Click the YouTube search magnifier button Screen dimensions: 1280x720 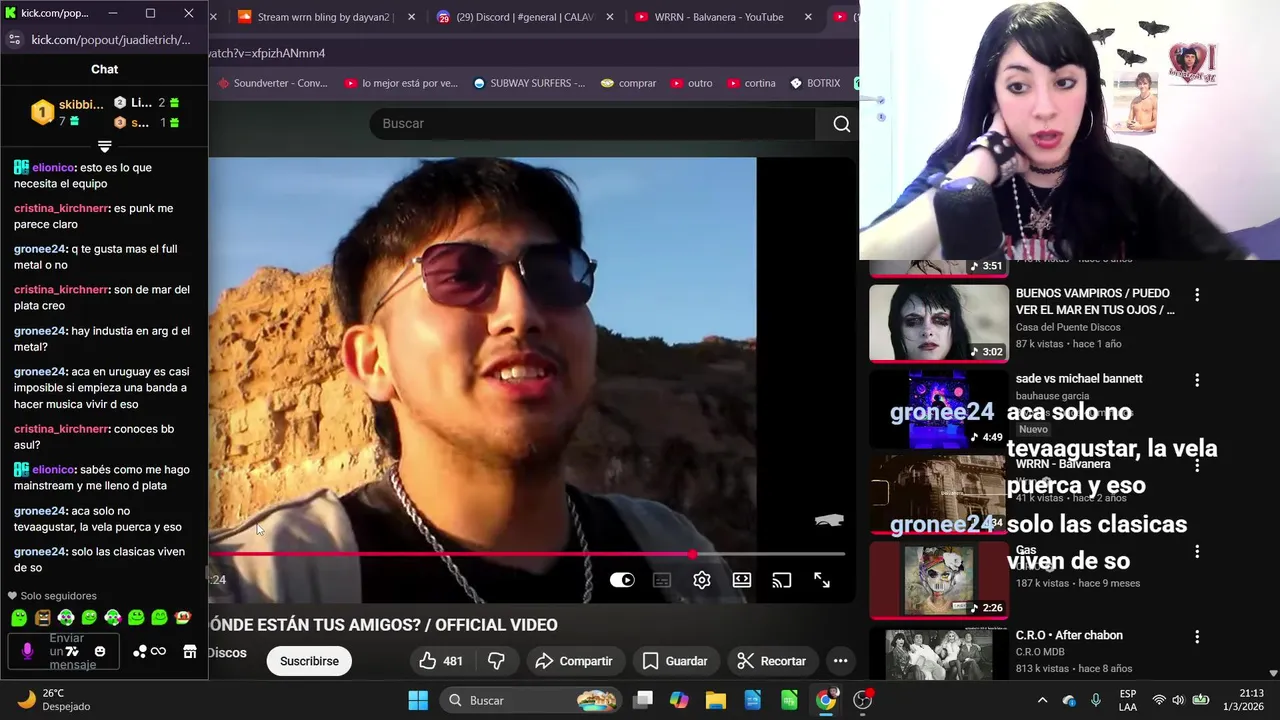[x=841, y=123]
